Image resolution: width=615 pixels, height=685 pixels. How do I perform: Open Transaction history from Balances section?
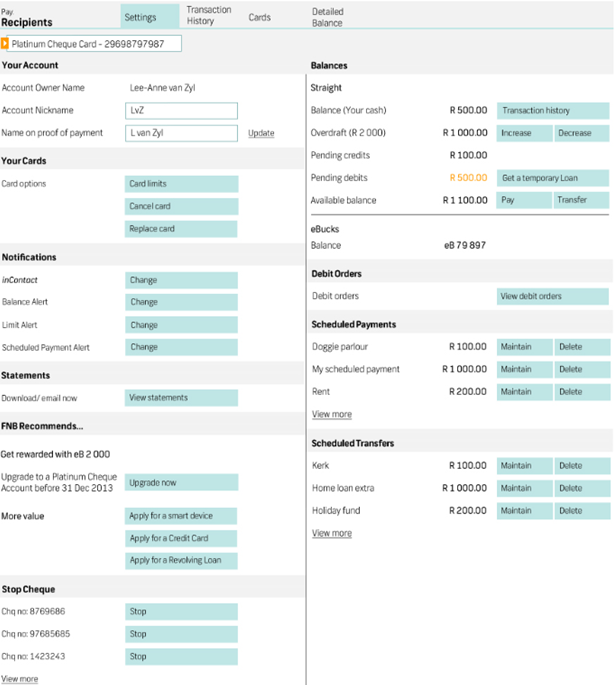[x=553, y=111]
